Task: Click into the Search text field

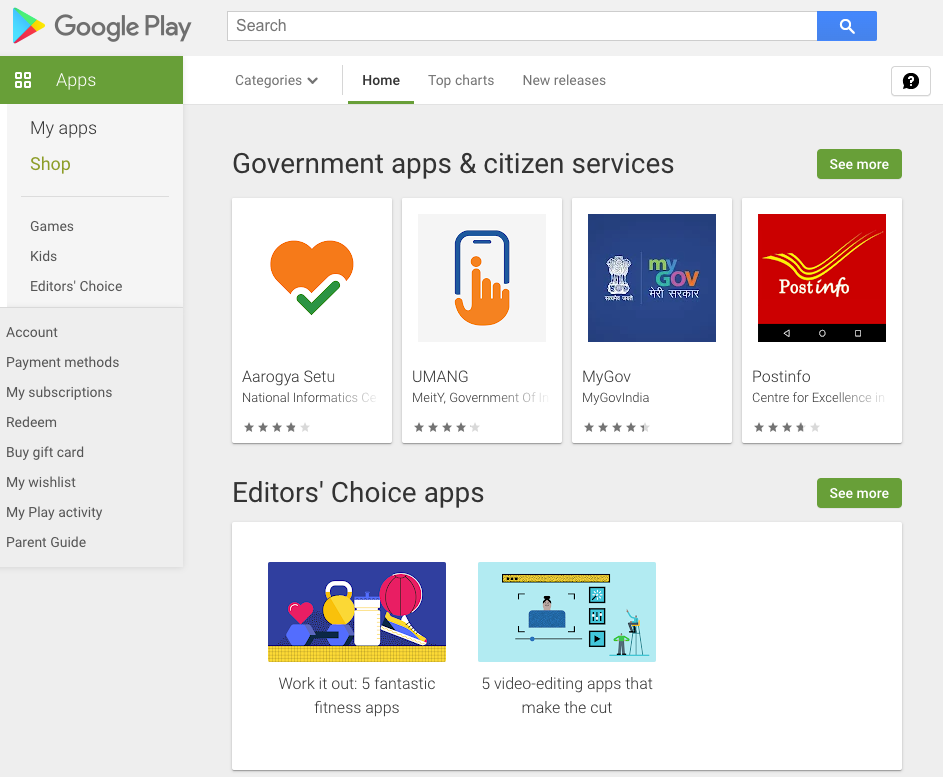Action: pyautogui.click(x=522, y=26)
